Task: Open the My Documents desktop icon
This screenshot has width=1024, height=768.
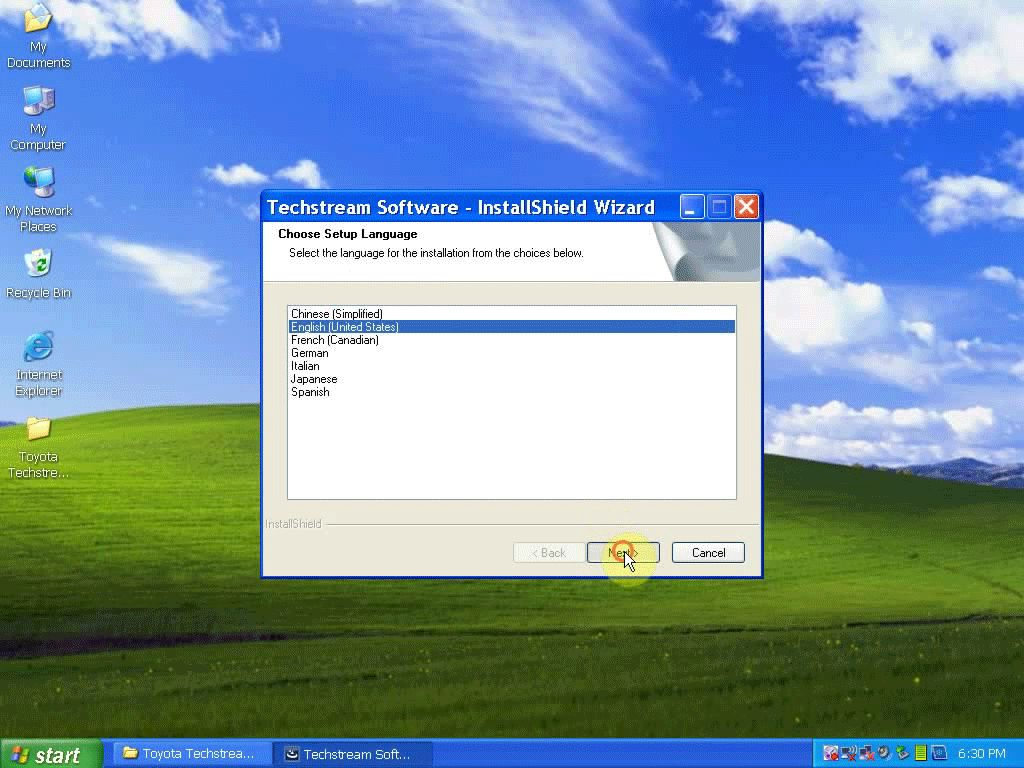Action: [x=38, y=35]
